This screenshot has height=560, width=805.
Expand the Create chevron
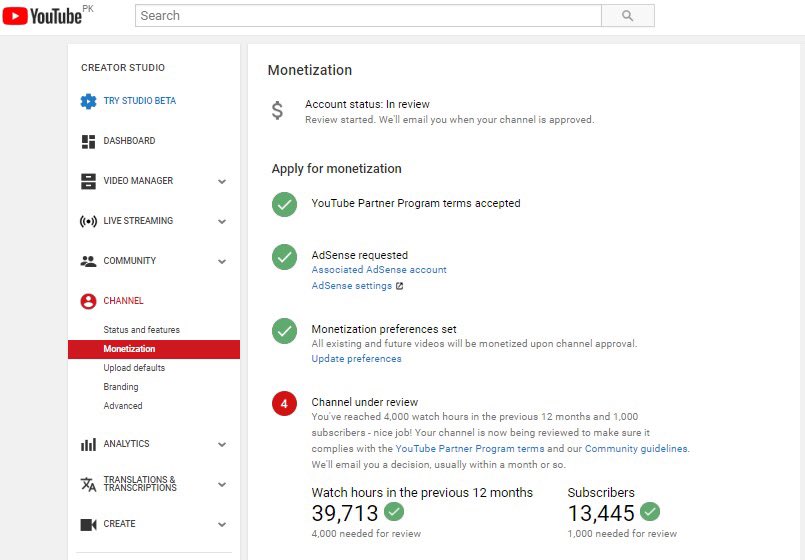click(222, 524)
